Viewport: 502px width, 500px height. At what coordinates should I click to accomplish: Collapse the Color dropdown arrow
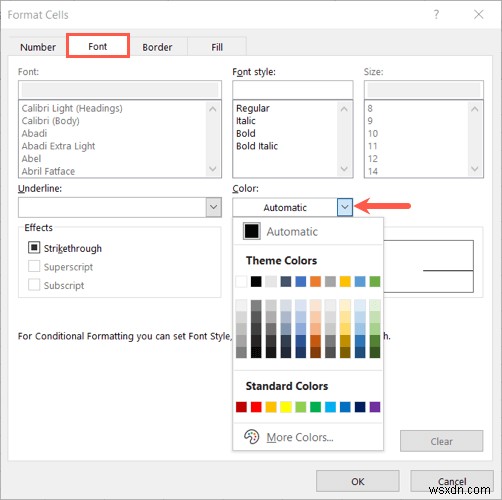[x=345, y=207]
